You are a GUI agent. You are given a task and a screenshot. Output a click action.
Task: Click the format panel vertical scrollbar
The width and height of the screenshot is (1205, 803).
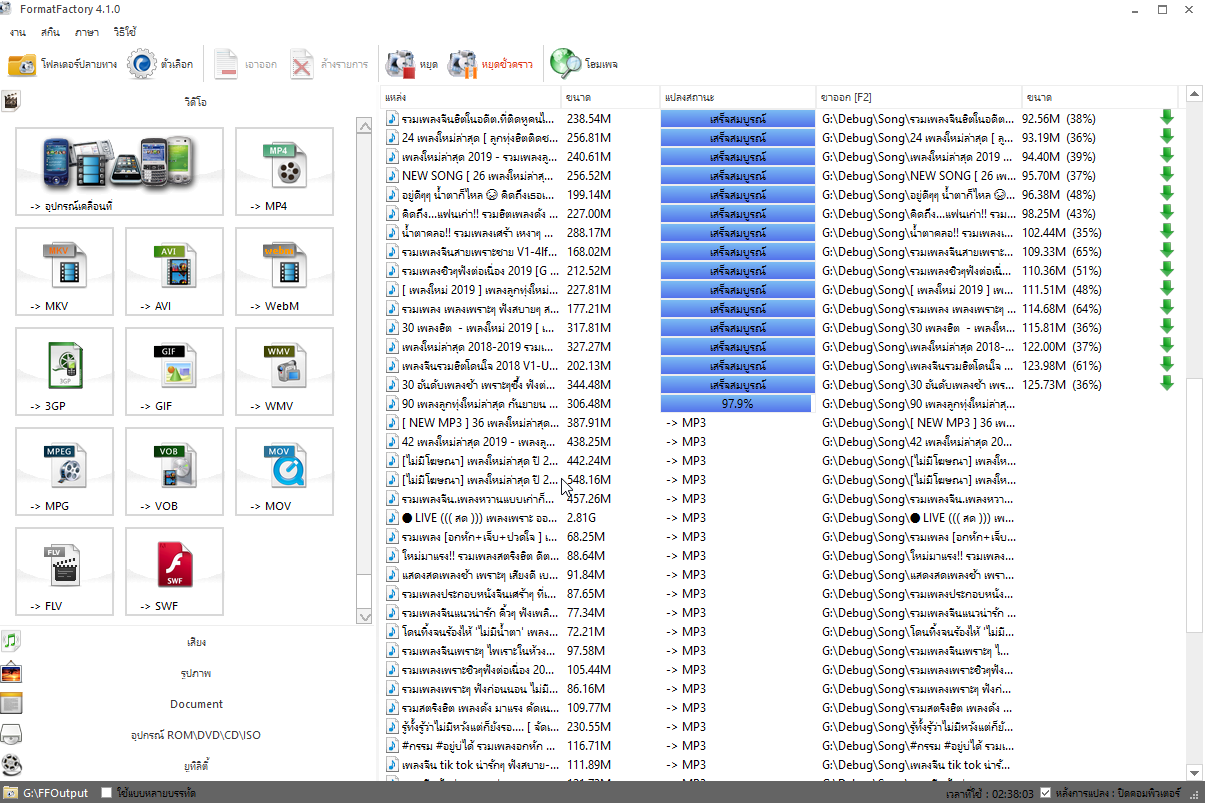[363, 370]
